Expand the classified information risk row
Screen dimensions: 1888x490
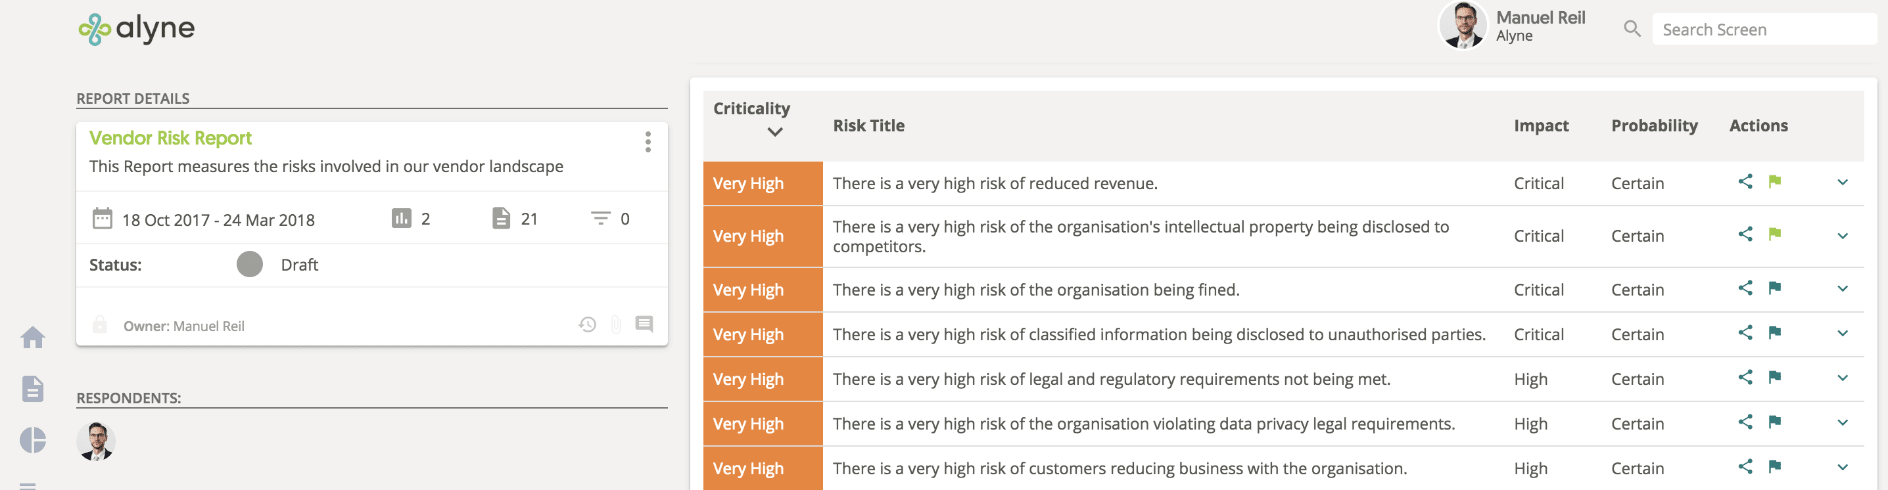(x=1842, y=333)
